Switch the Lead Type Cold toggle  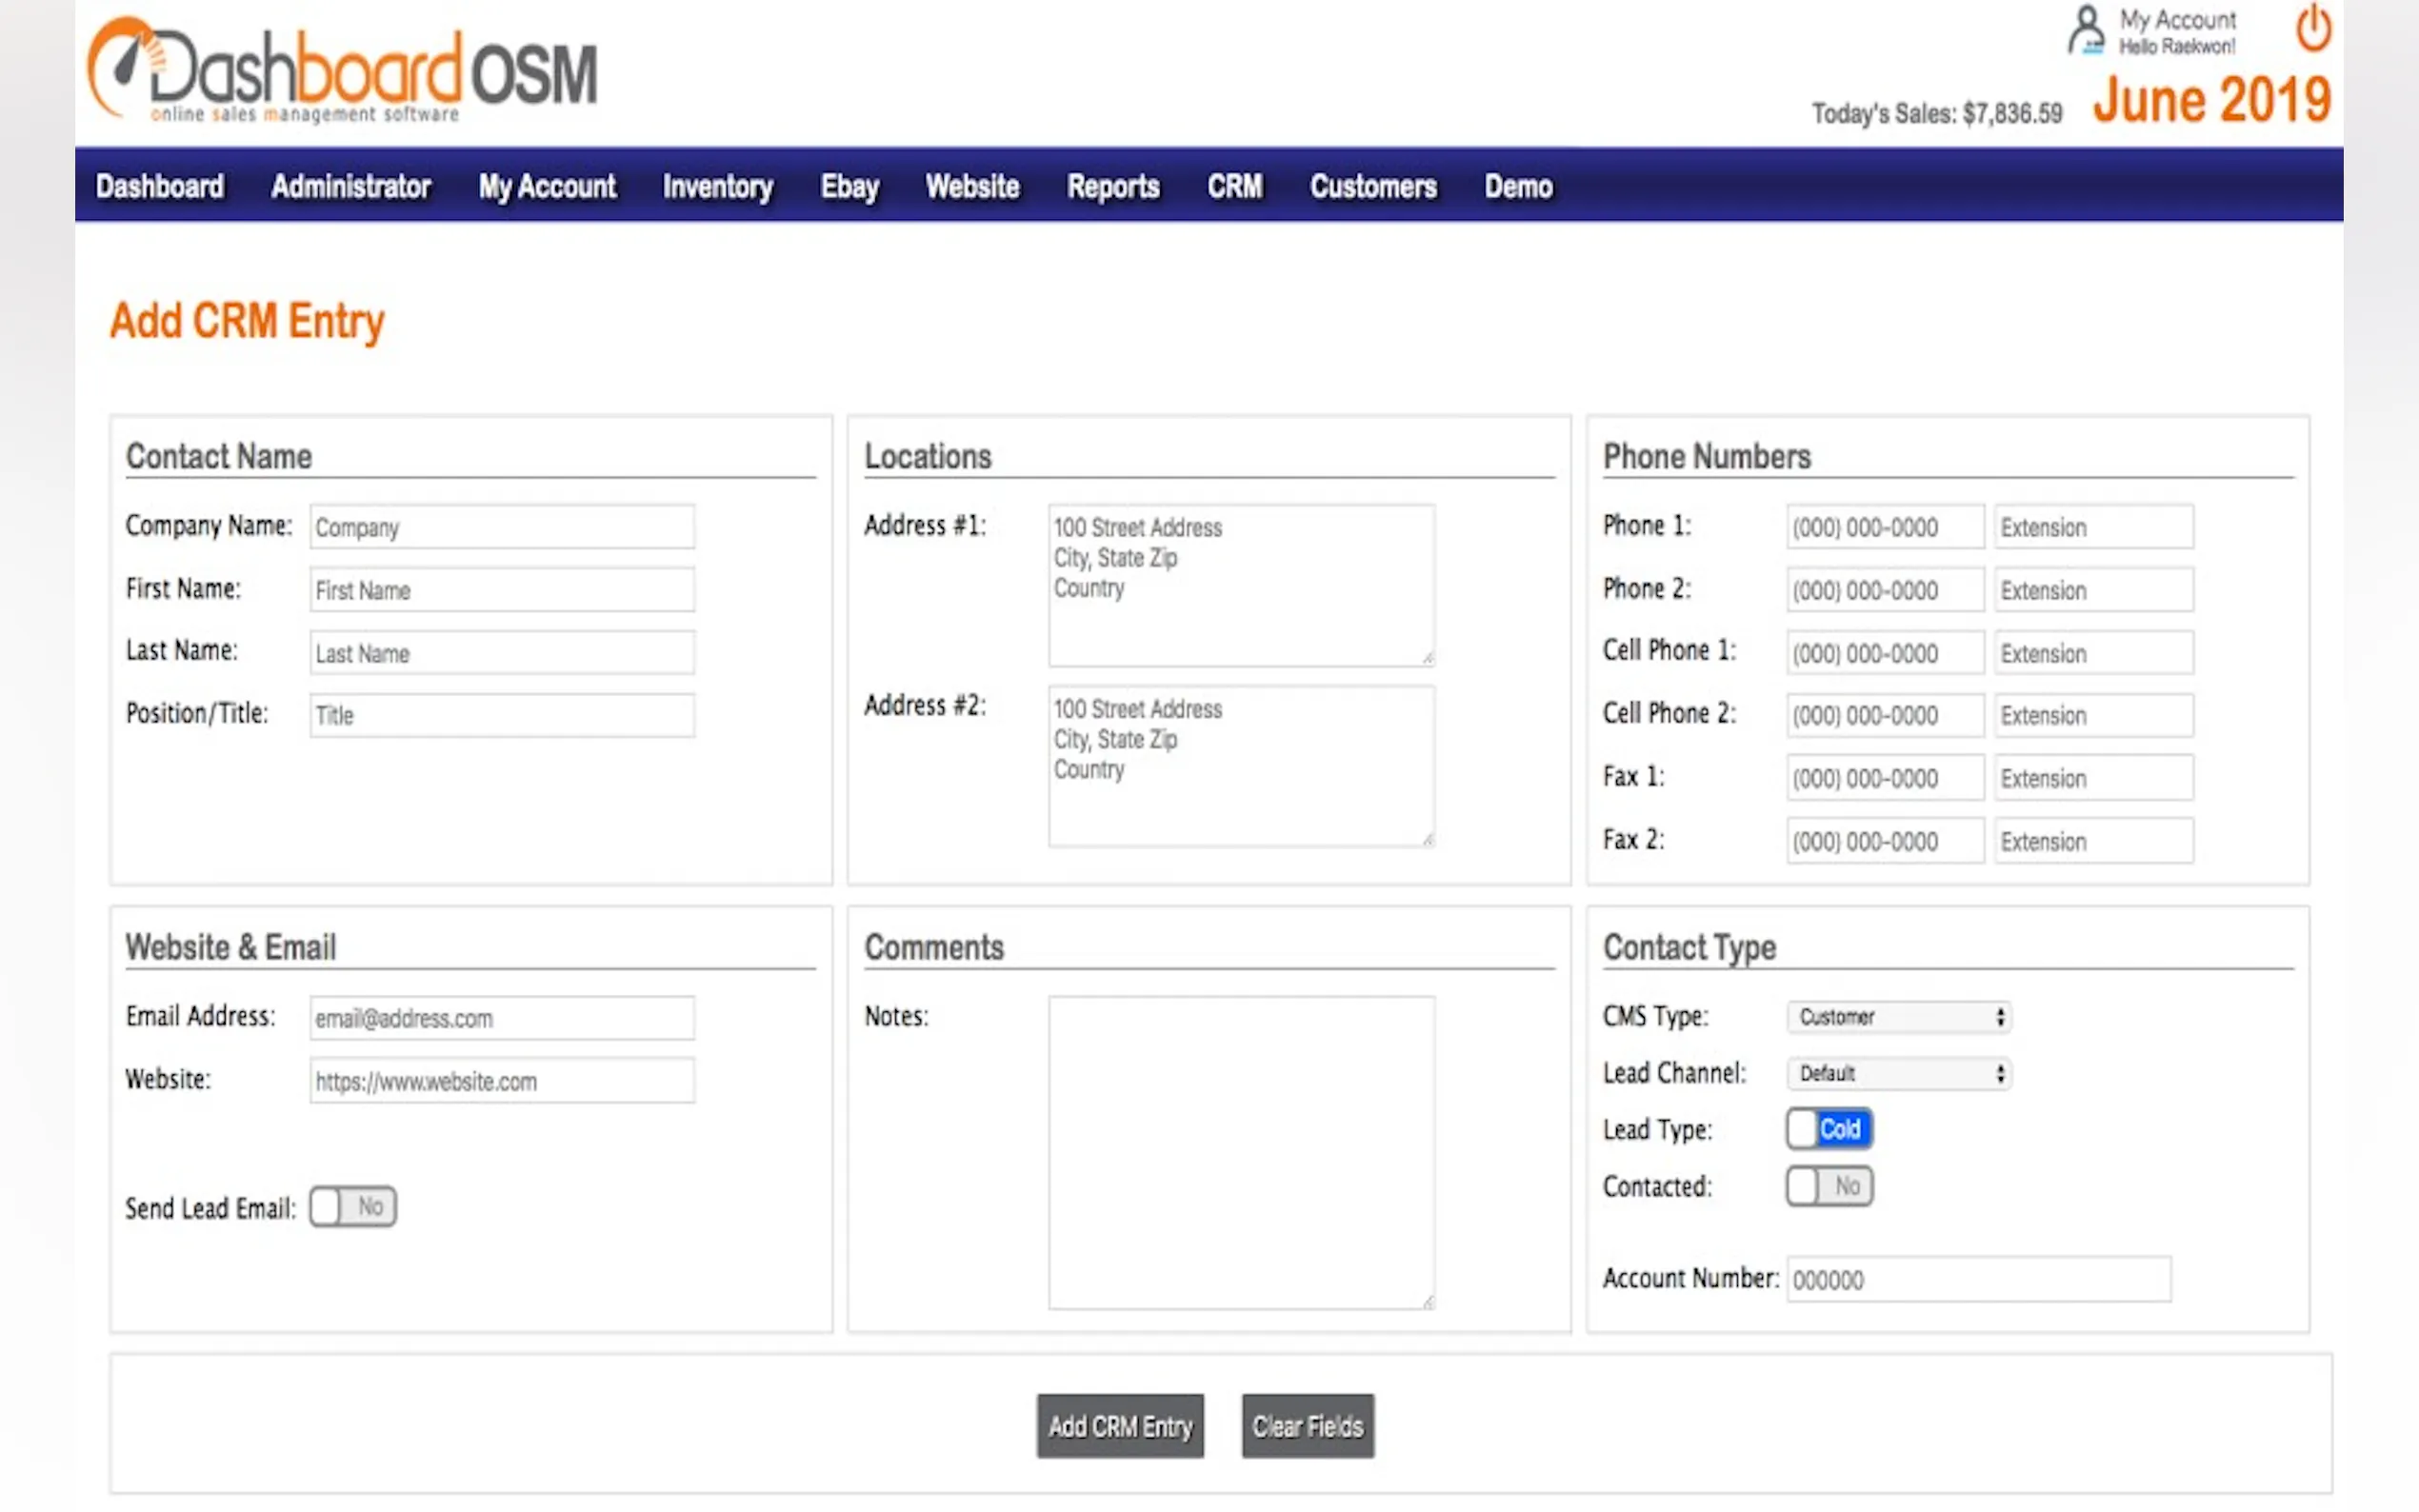coord(1829,1129)
